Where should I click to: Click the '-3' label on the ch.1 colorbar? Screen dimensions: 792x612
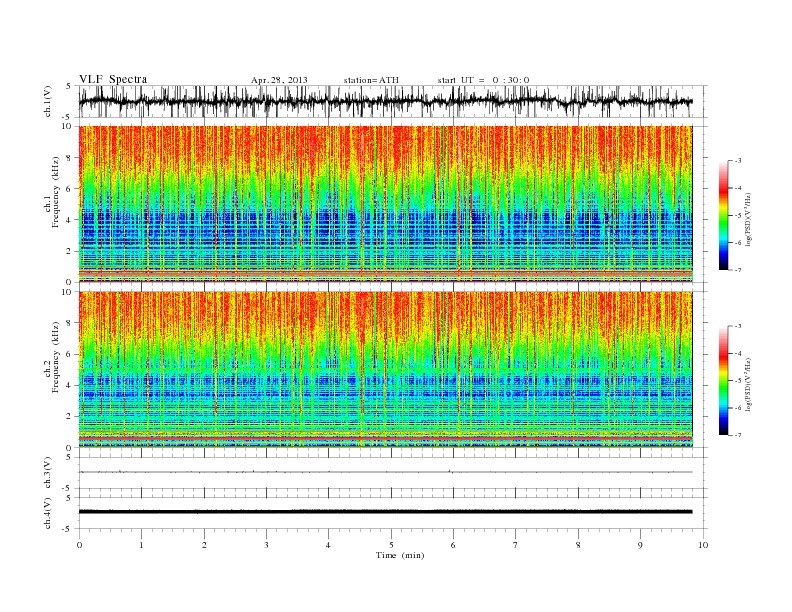click(738, 161)
